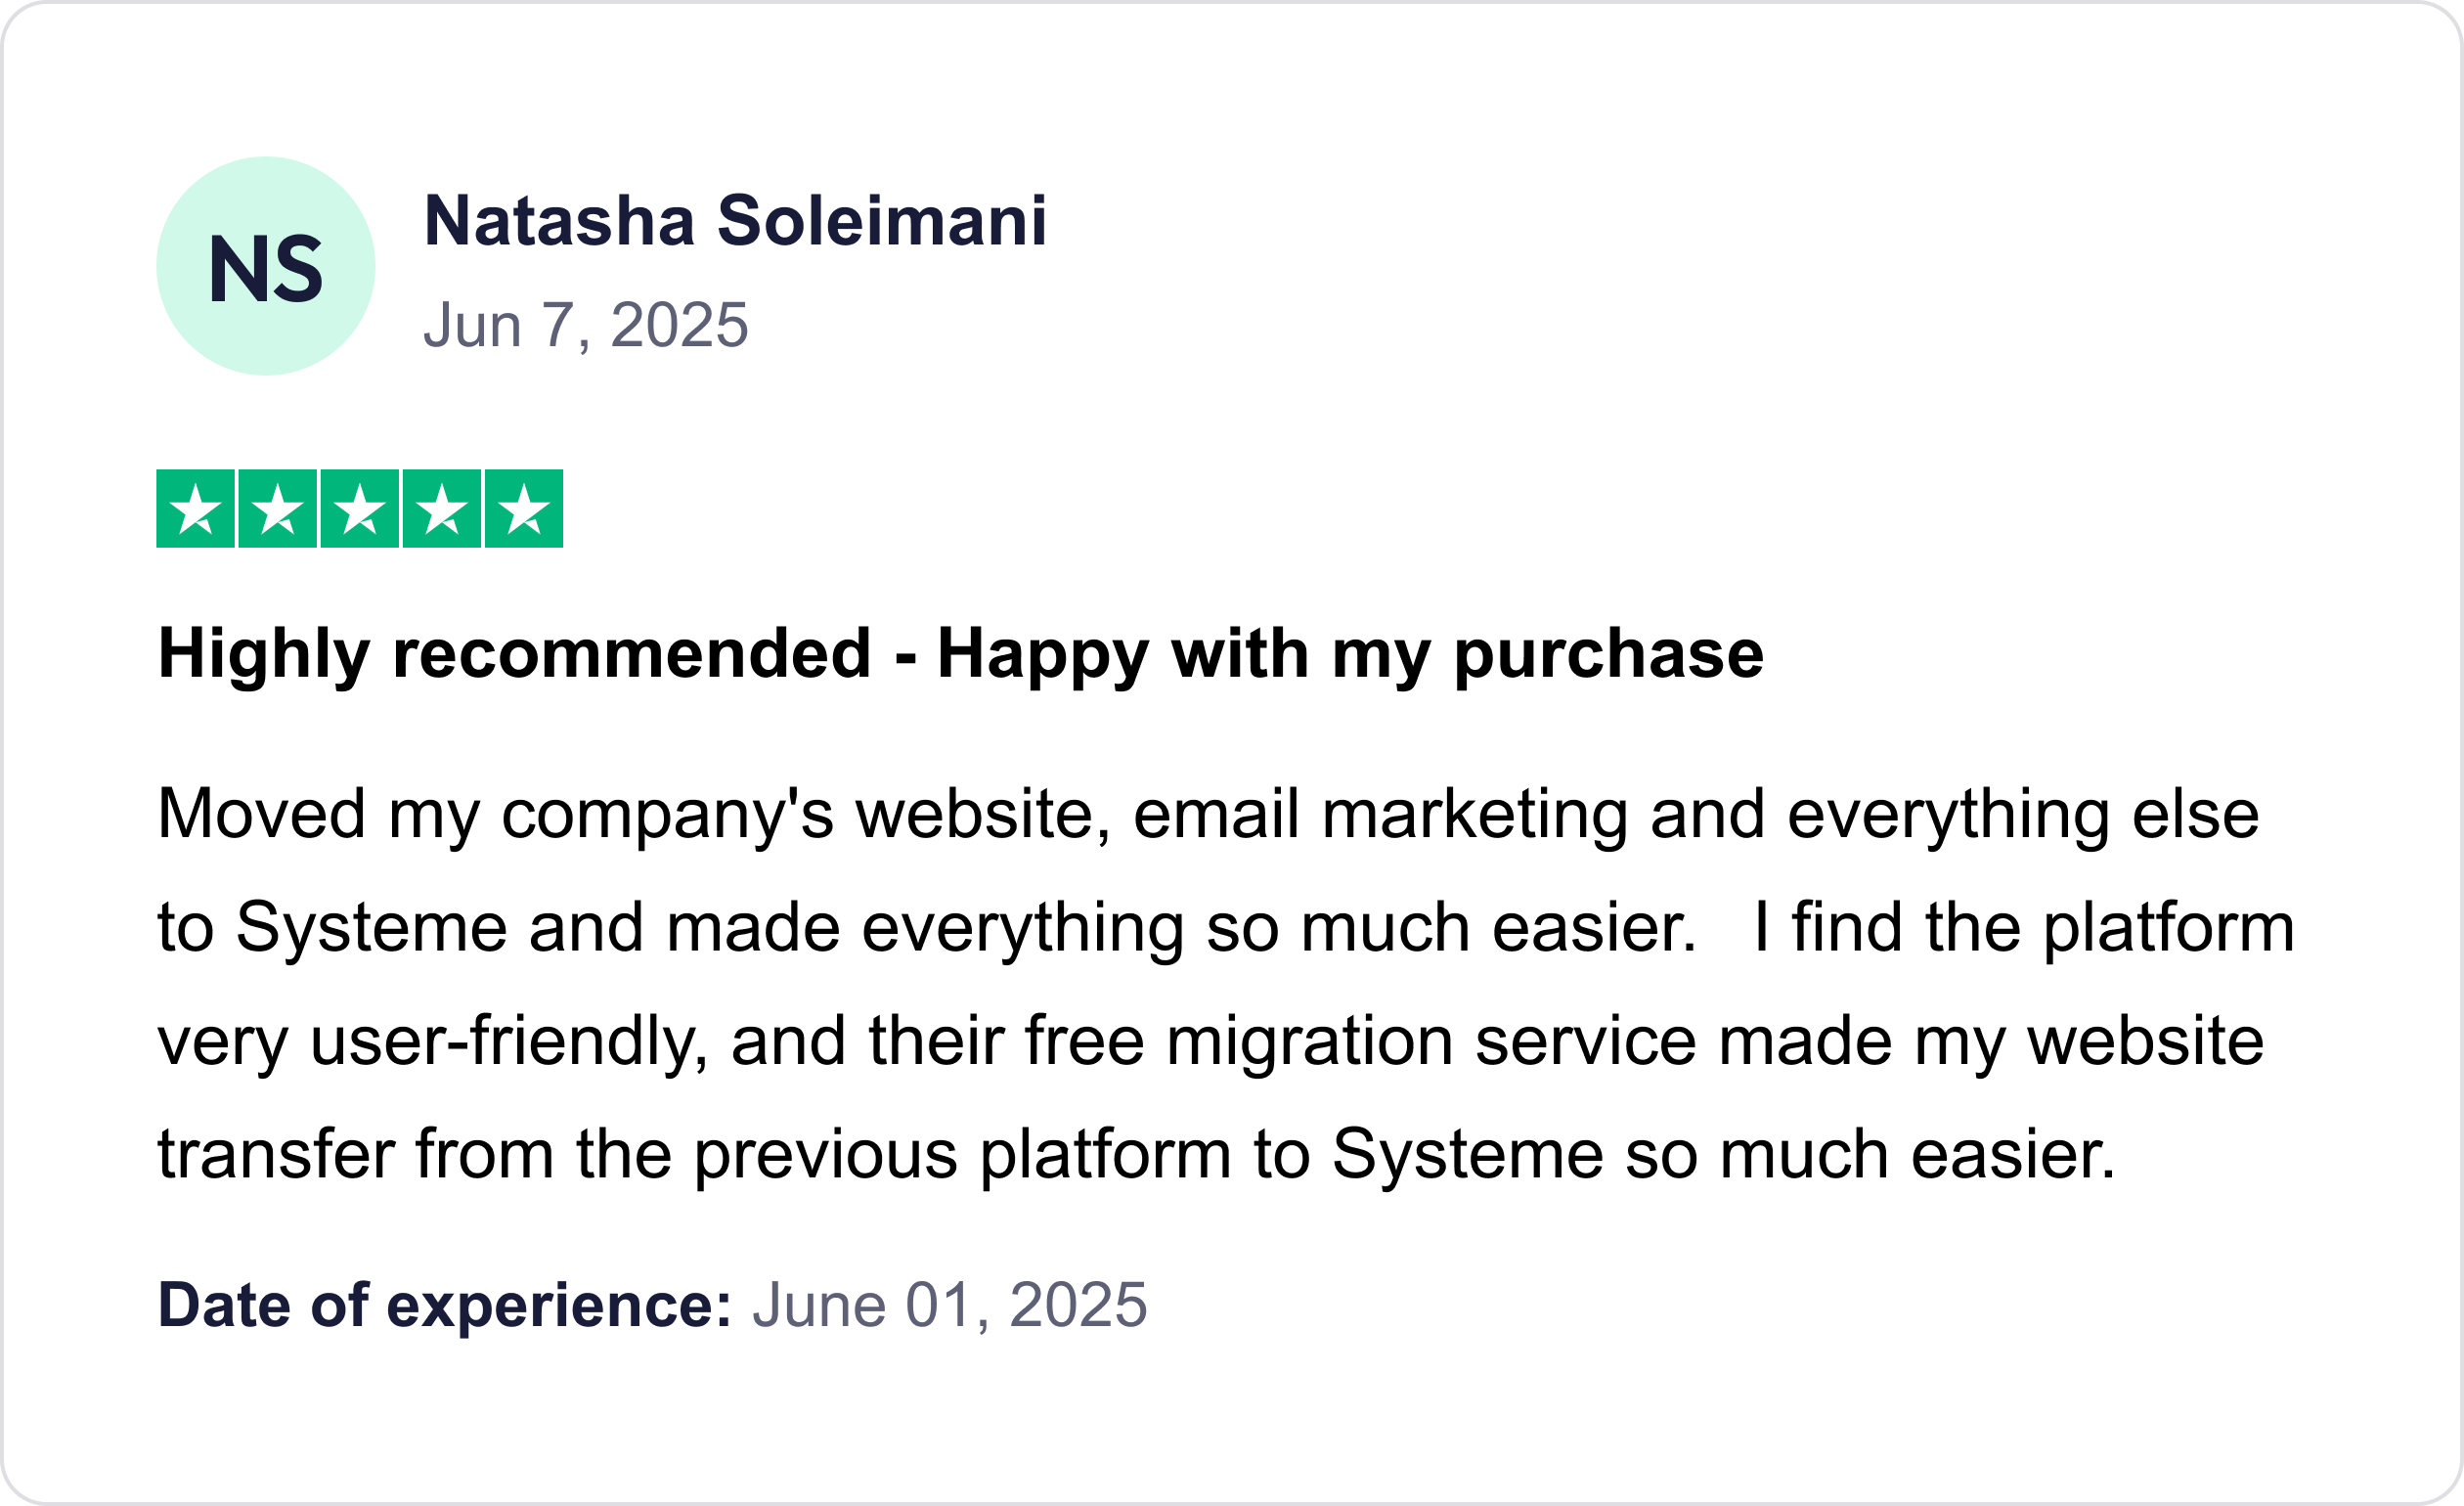This screenshot has height=1506, width=2464.
Task: Click the second green rating star
Action: click(x=278, y=509)
